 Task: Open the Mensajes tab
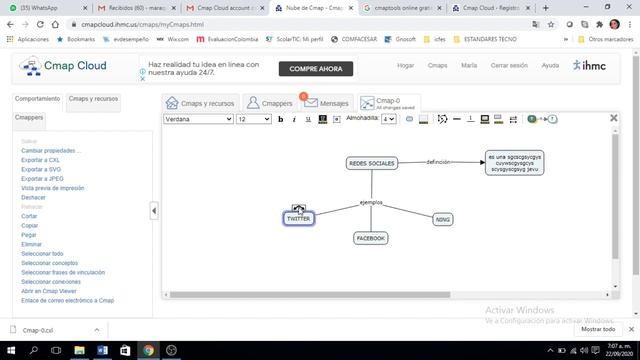coord(326,103)
